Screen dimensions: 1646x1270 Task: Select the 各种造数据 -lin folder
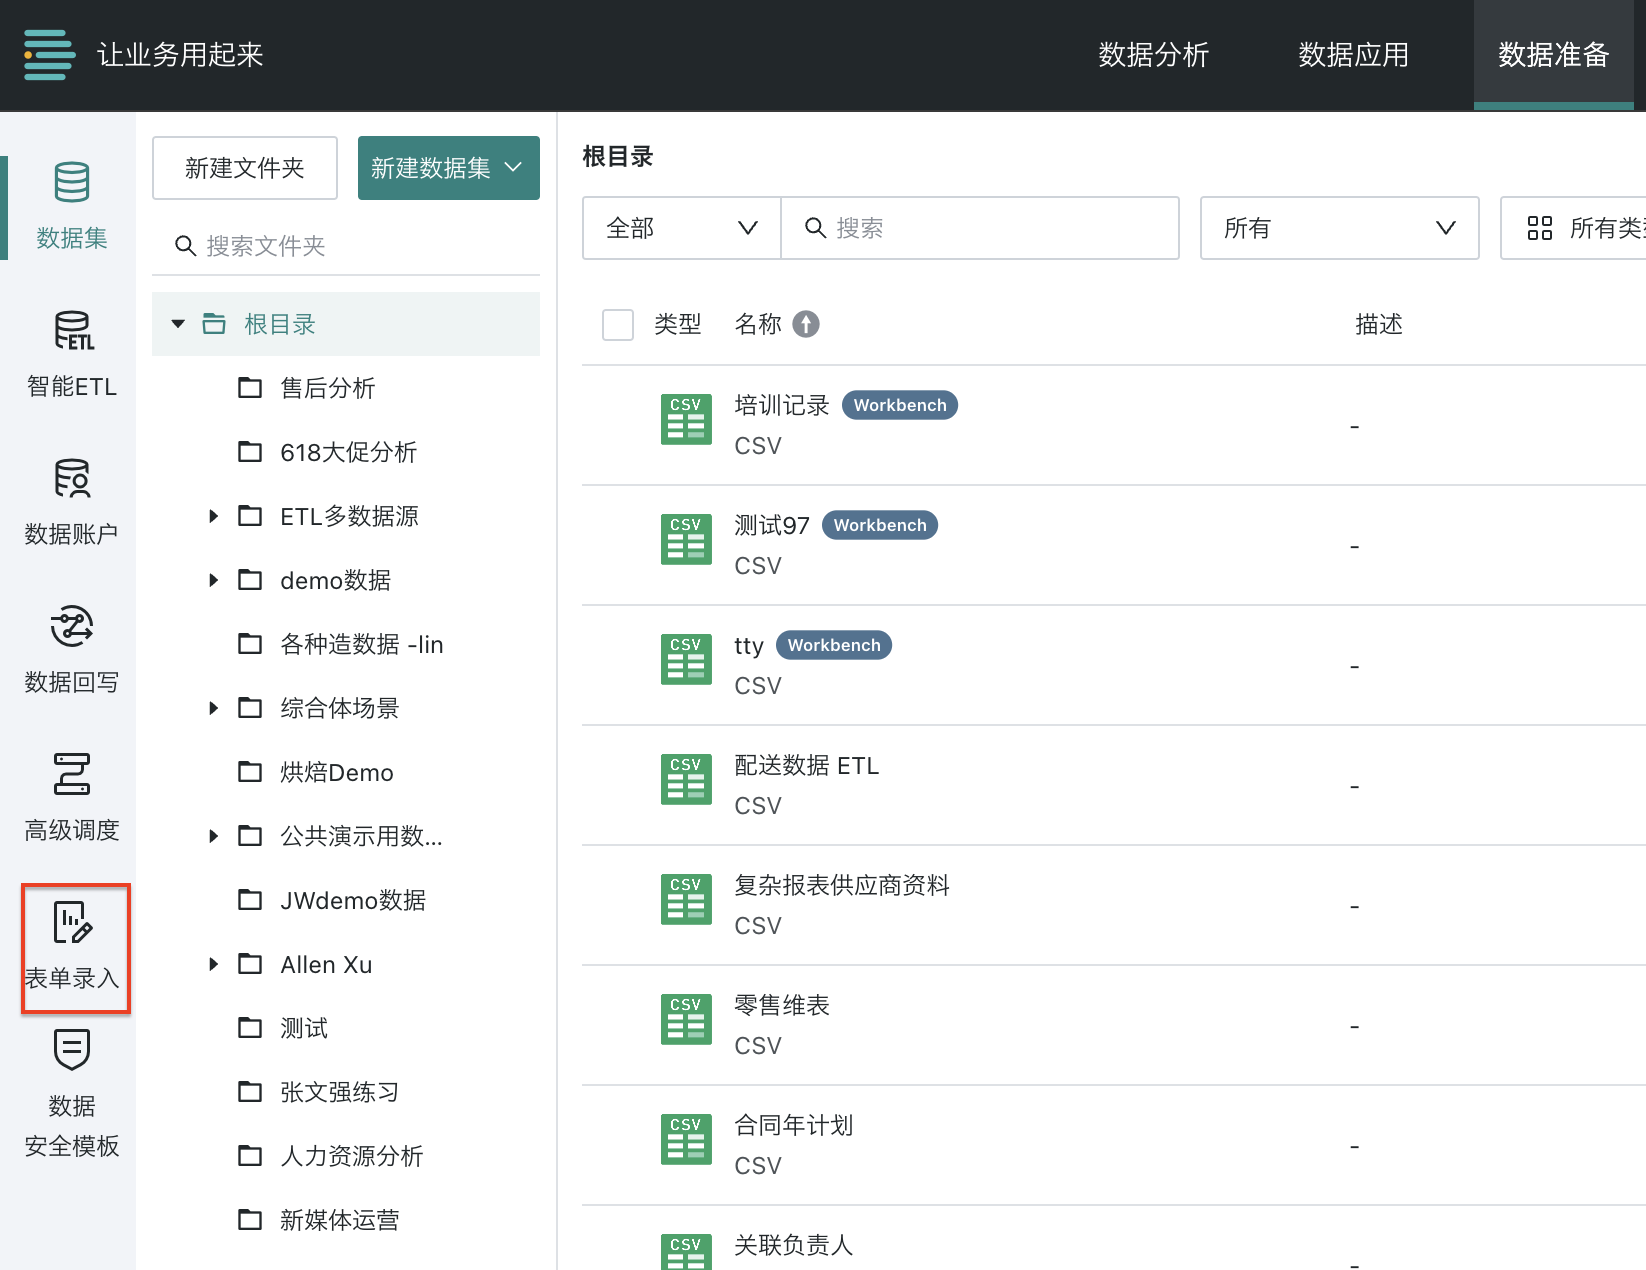362,644
